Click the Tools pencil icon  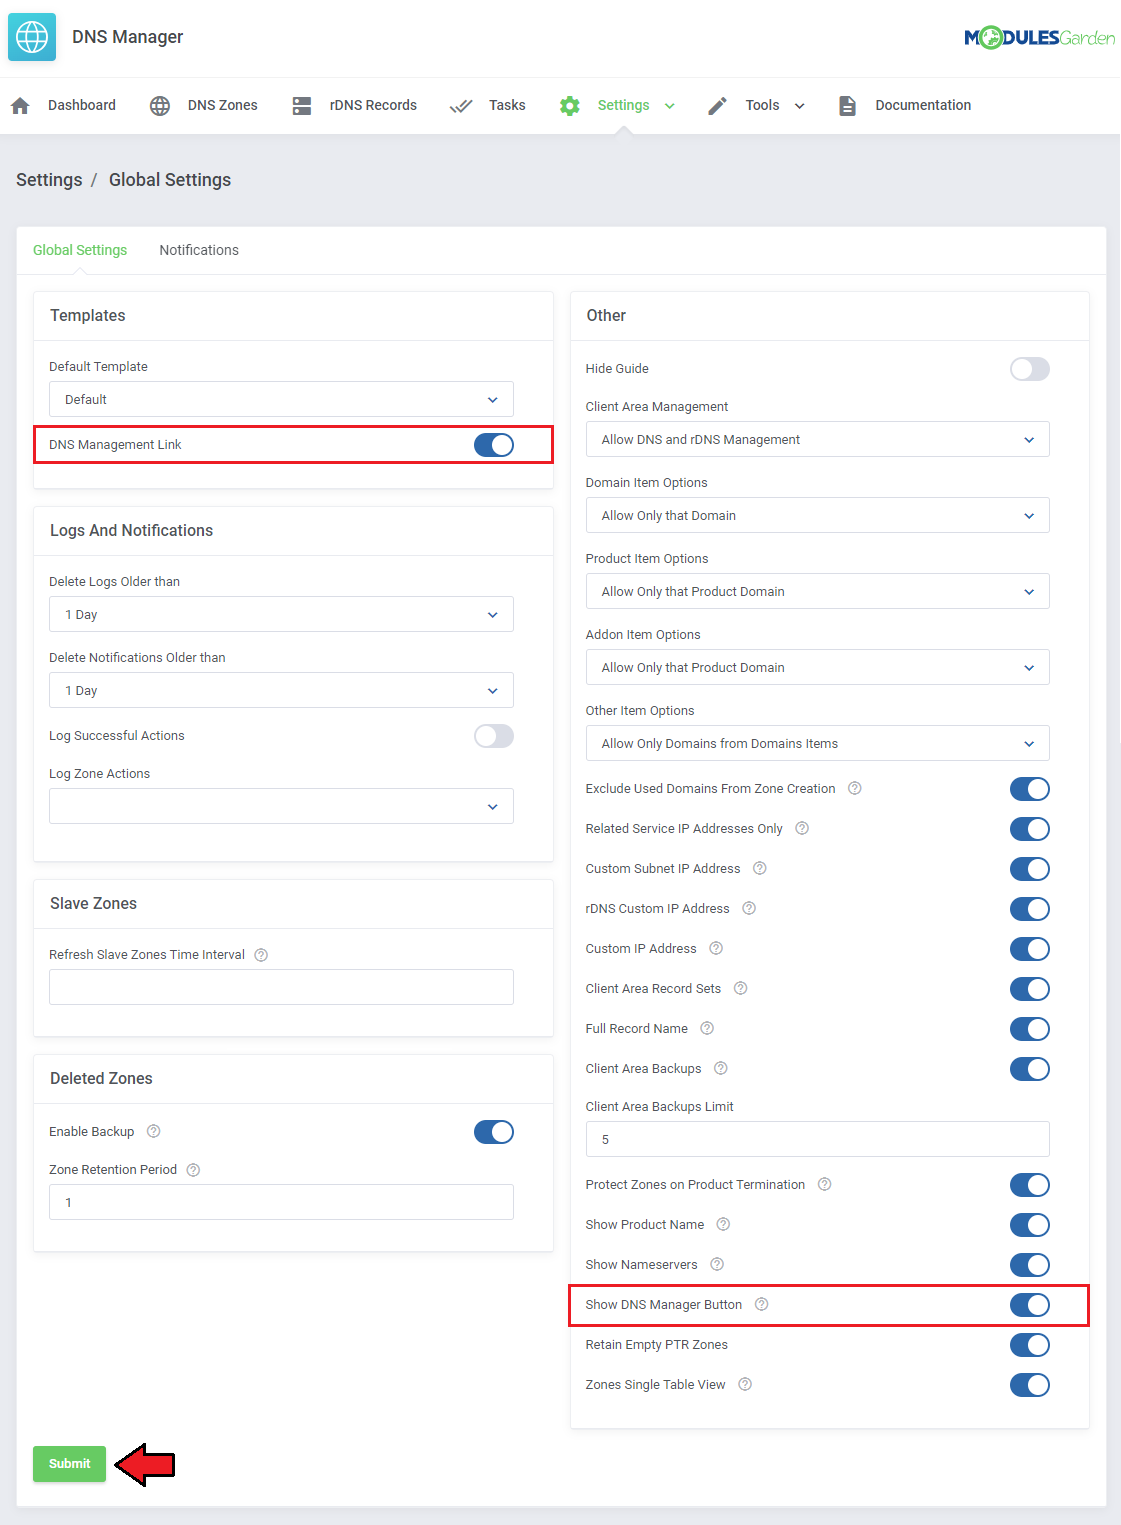click(717, 105)
